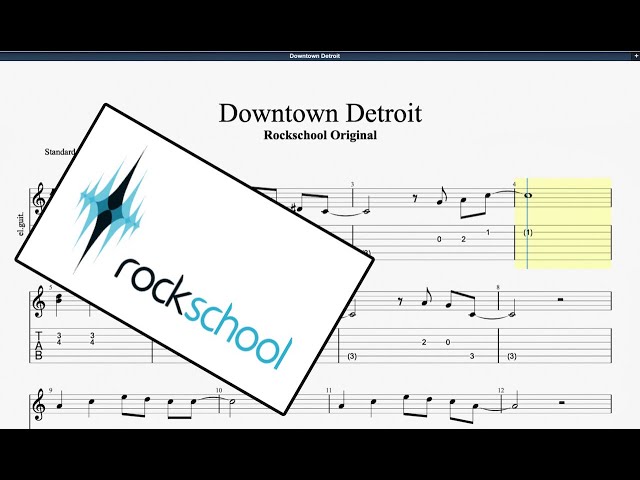Image resolution: width=640 pixels, height=480 pixels.
Task: Select the whole note in highlighted measure 4
Action: pos(528,196)
